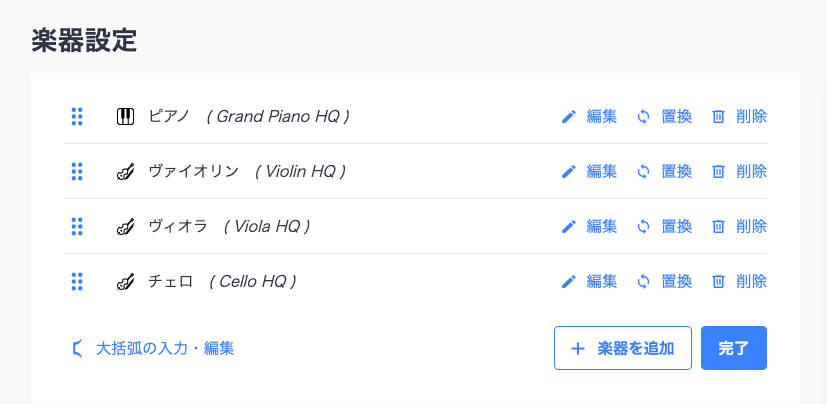This screenshot has width=827, height=404.
Task: Delete the ピアノ instrument
Action: 739,116
